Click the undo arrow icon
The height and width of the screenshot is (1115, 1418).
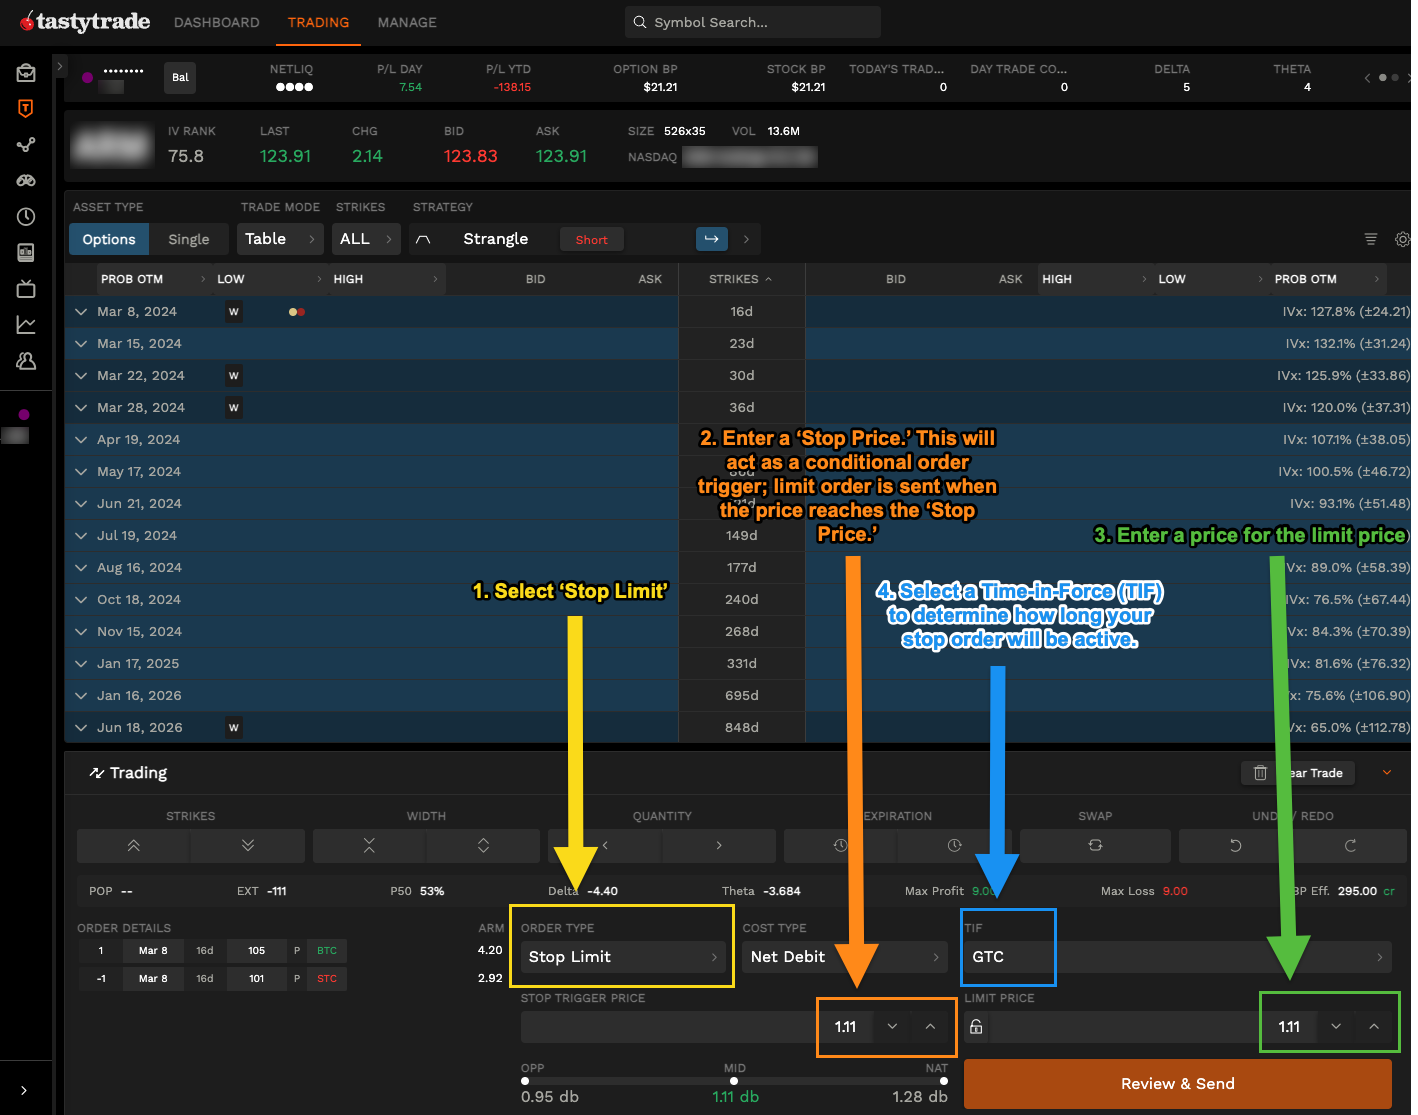click(x=1236, y=845)
